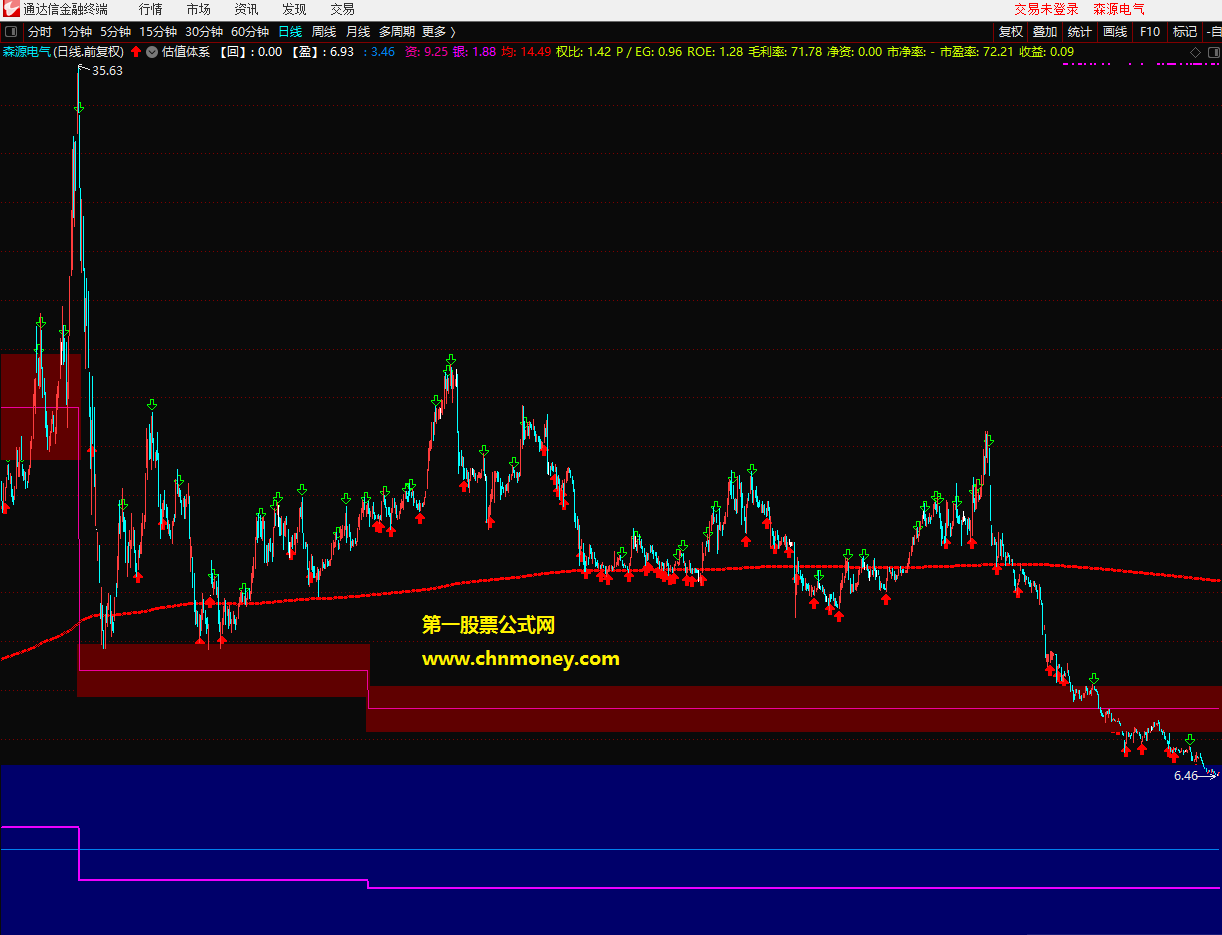Switch to the 15分钟 period tab
Screen dimensions: 1222x935
158,32
